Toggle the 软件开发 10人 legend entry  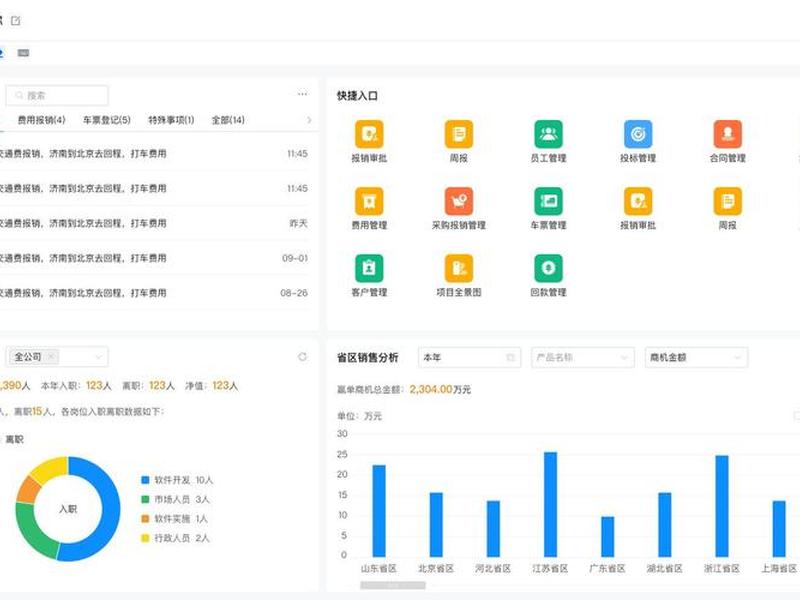pyautogui.click(x=177, y=480)
